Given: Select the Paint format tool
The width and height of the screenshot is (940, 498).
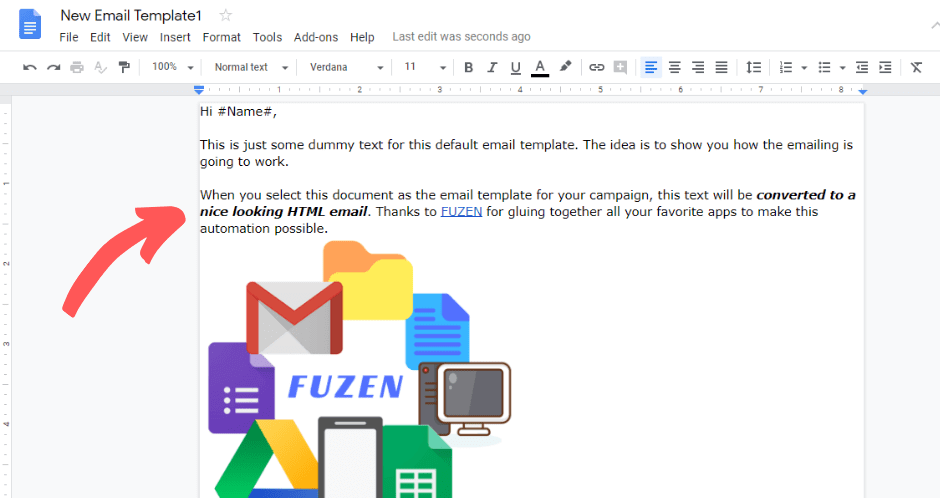Looking at the screenshot, I should tap(124, 67).
